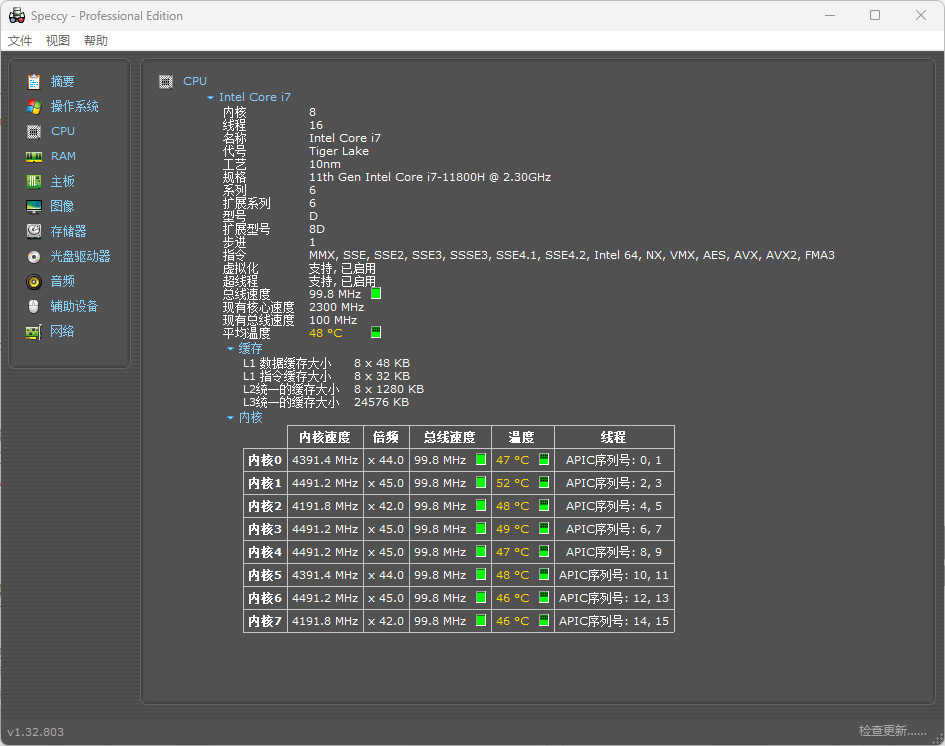Select the 音频 speaker icon
This screenshot has width=945, height=746.
(34, 281)
